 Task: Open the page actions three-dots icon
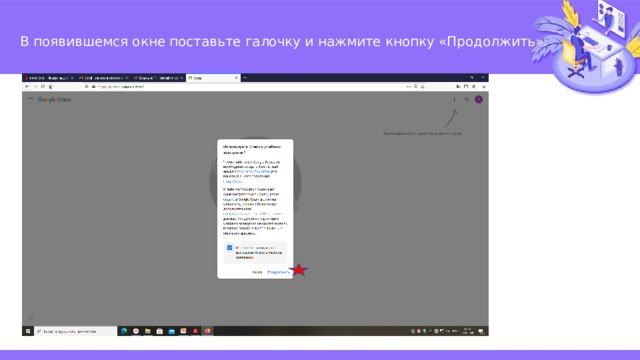pos(409,87)
